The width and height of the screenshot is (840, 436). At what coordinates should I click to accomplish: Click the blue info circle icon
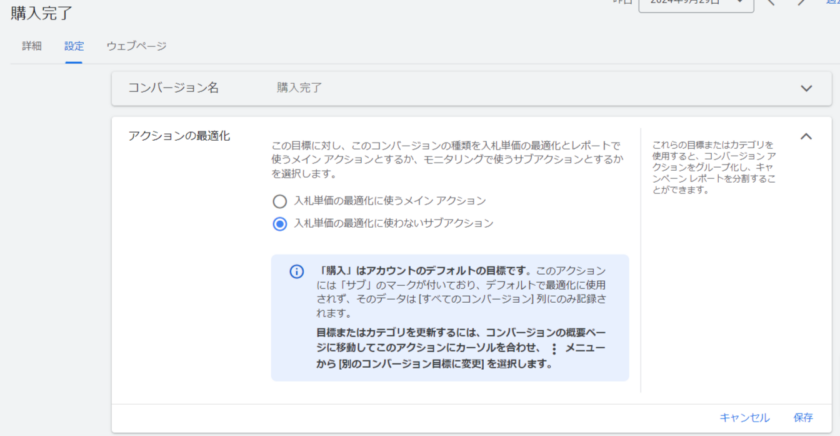click(x=296, y=272)
